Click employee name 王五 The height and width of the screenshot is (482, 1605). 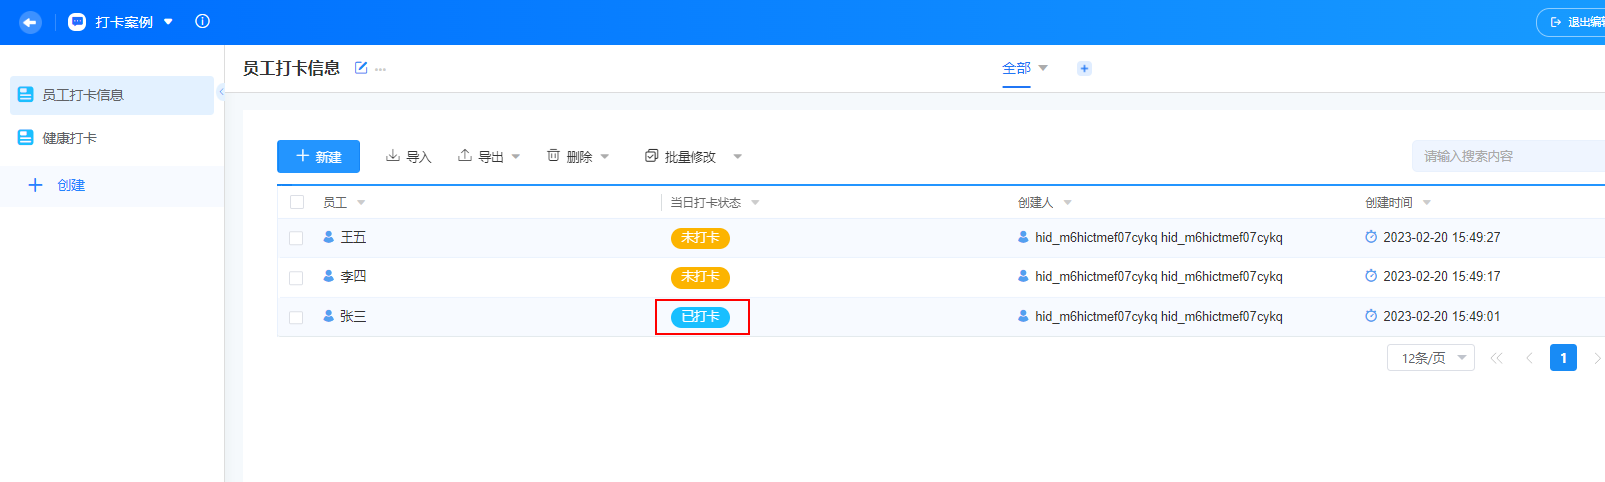point(353,237)
